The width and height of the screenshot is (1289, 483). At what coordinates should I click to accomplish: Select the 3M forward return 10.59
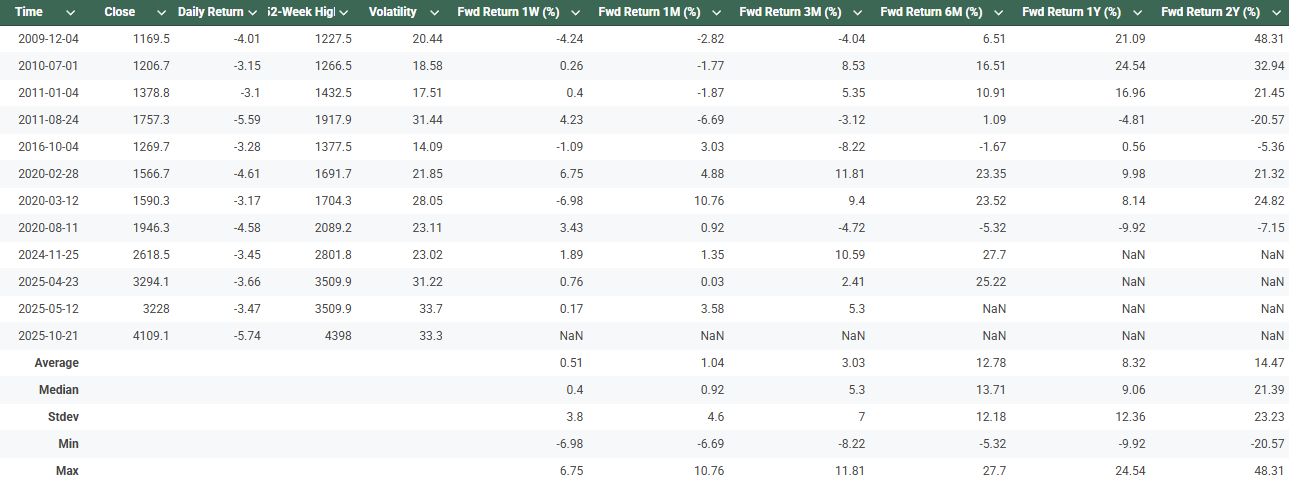click(850, 255)
